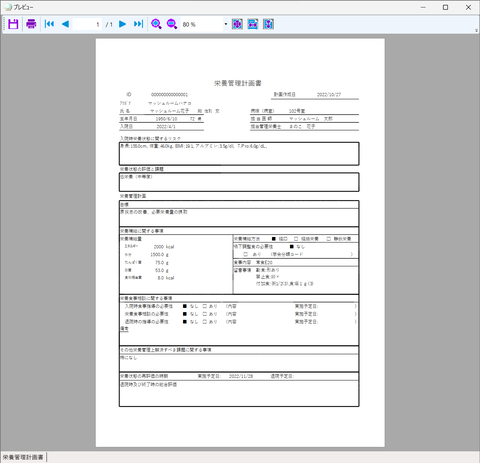Fit whole page in the preview
The width and height of the screenshot is (480, 463).
point(237,24)
